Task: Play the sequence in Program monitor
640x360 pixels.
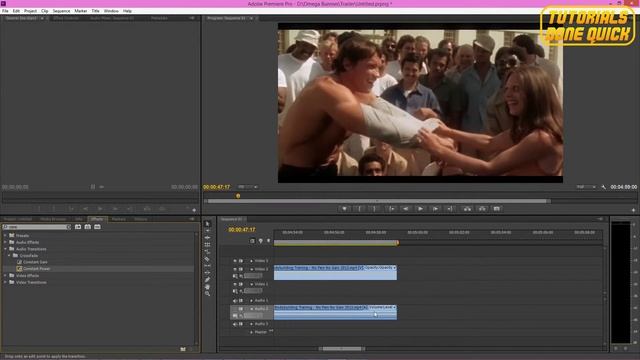Action: (x=420, y=209)
